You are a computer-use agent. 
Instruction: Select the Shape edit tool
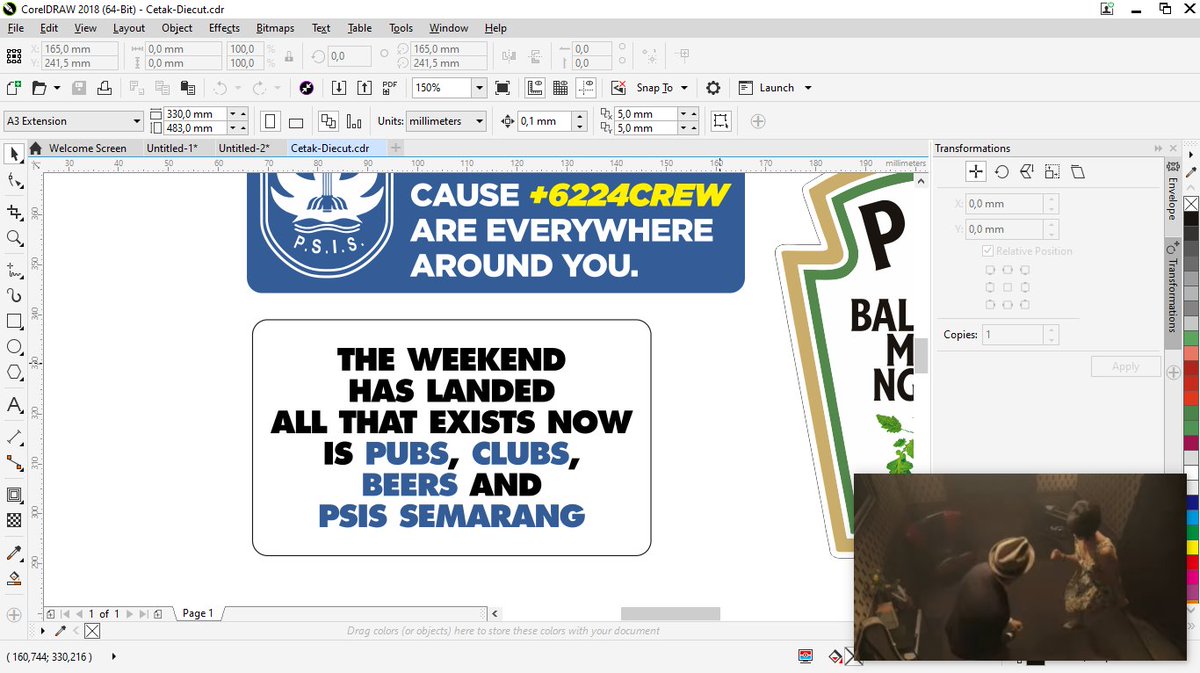(14, 182)
